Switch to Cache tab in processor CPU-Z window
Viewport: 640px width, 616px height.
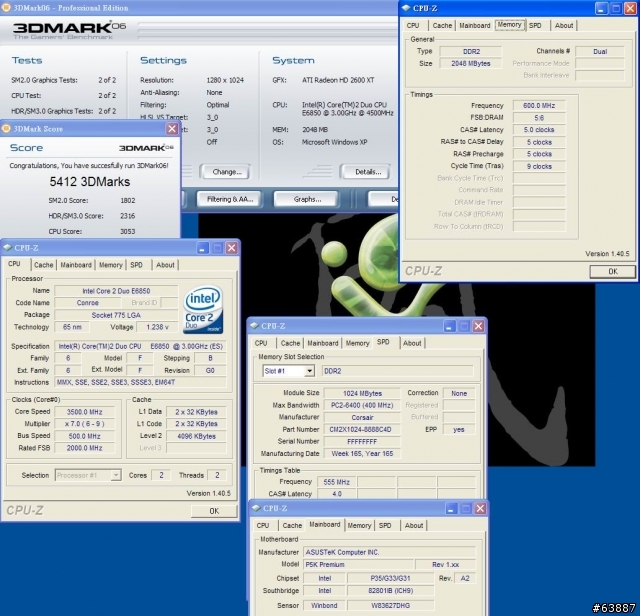click(44, 265)
